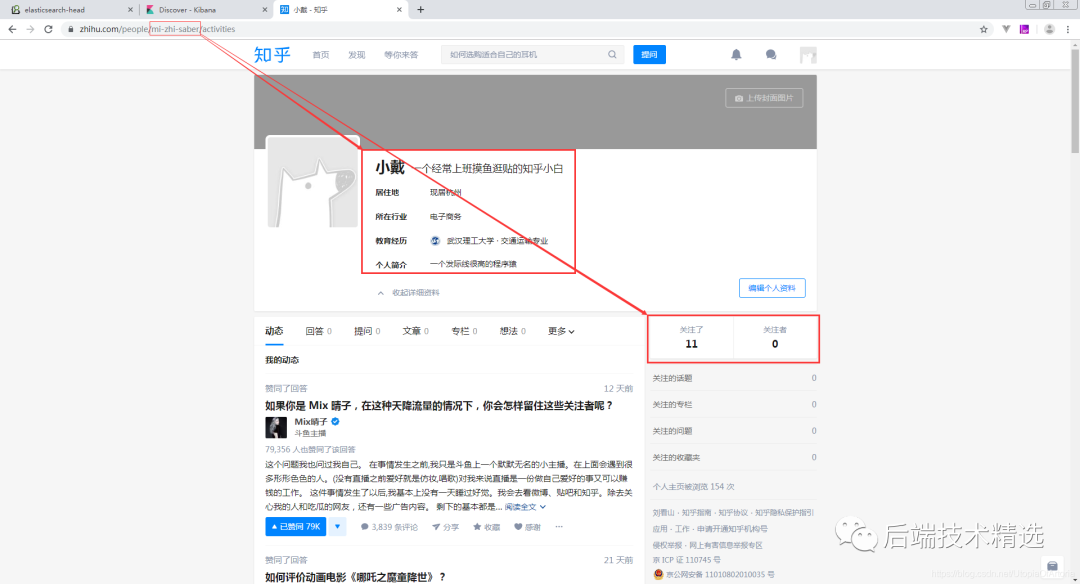Screen dimensions: 1080x584
Task: Add the answer to 收藏 favorites
Action: 486,527
